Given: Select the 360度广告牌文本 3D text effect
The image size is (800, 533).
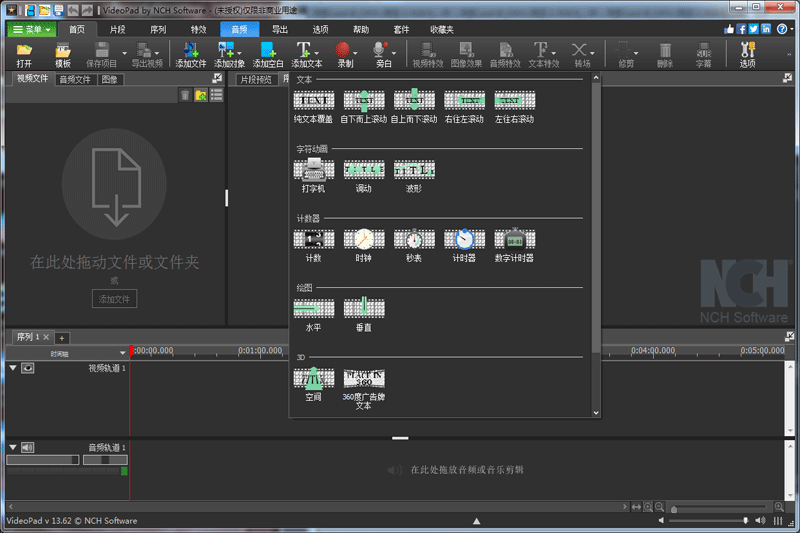Looking at the screenshot, I should coord(363,378).
